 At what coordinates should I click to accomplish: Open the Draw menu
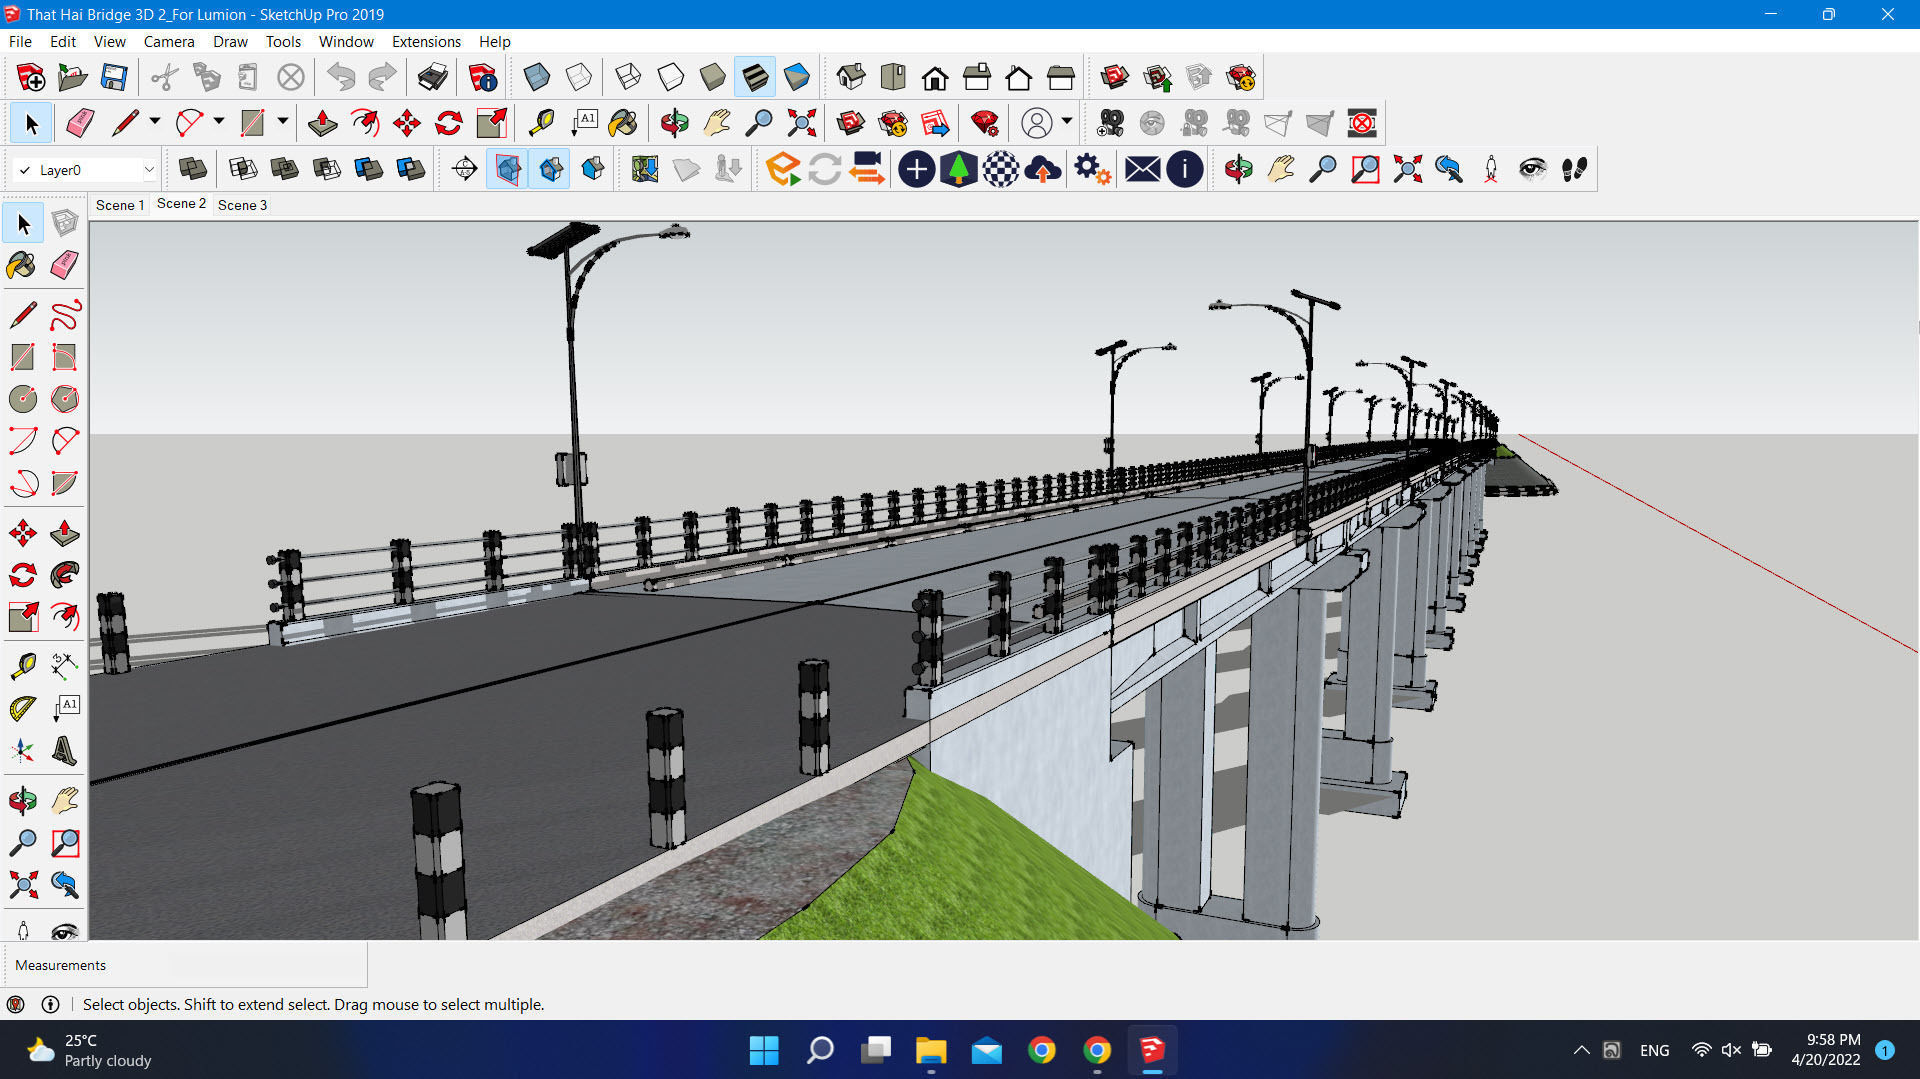pyautogui.click(x=230, y=41)
